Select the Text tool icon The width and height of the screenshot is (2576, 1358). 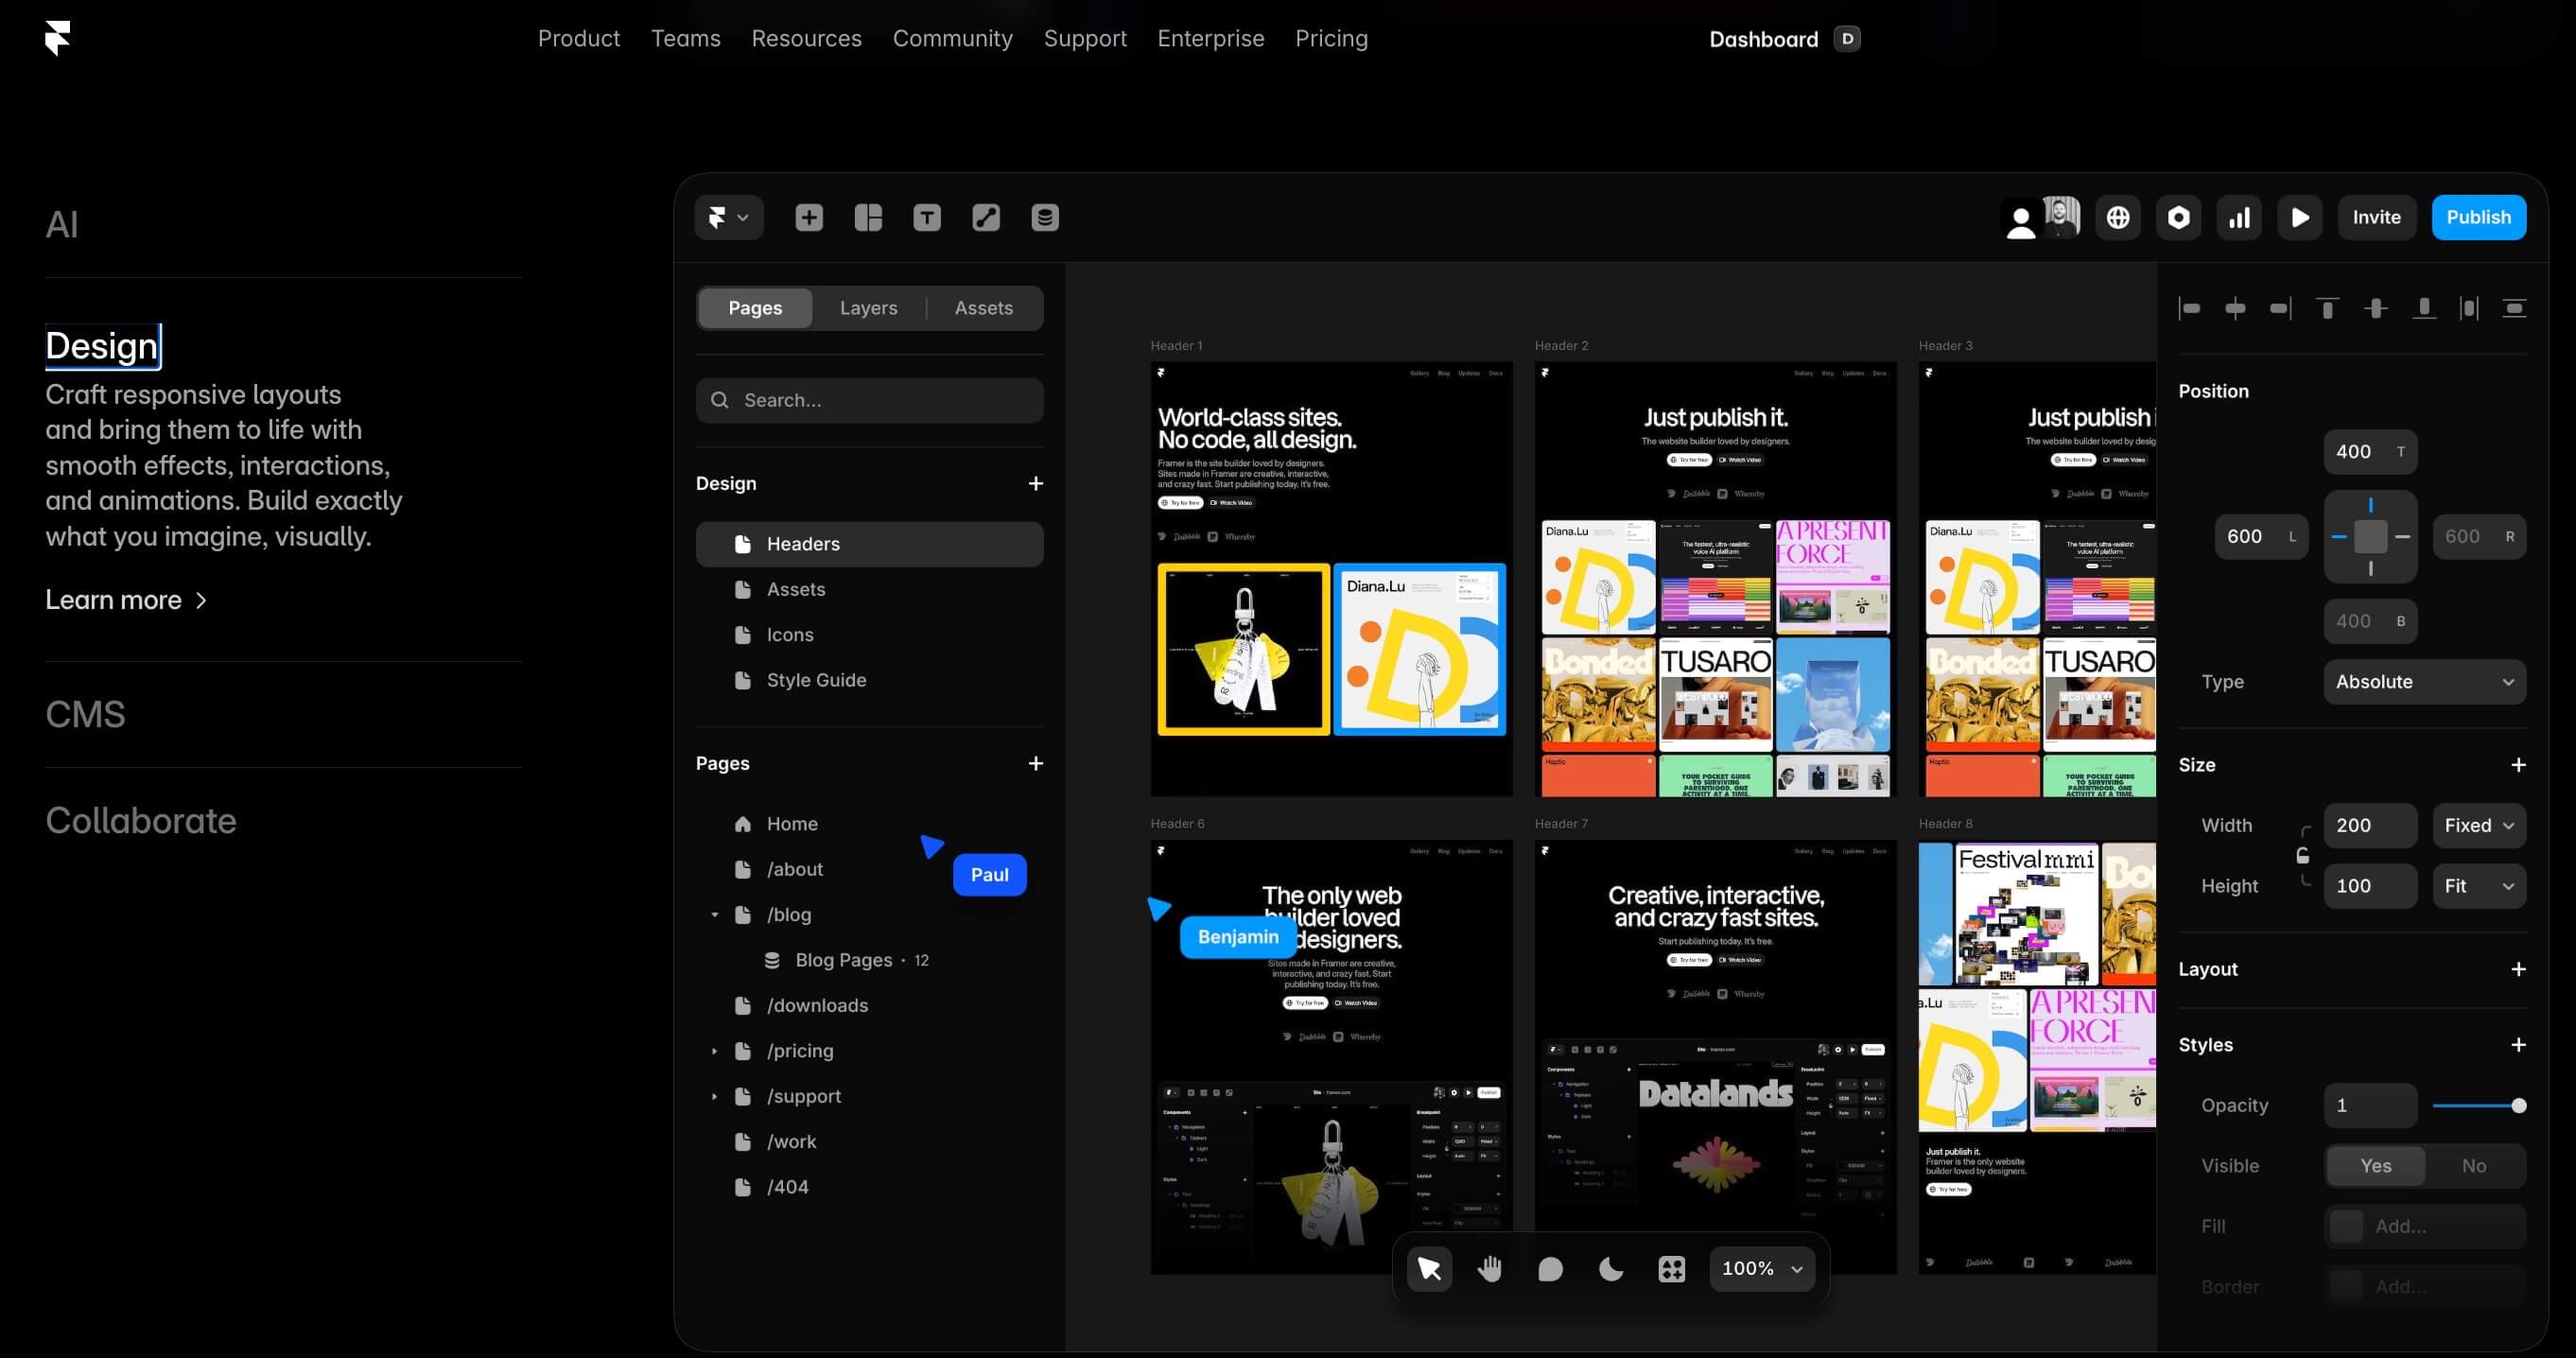[927, 217]
